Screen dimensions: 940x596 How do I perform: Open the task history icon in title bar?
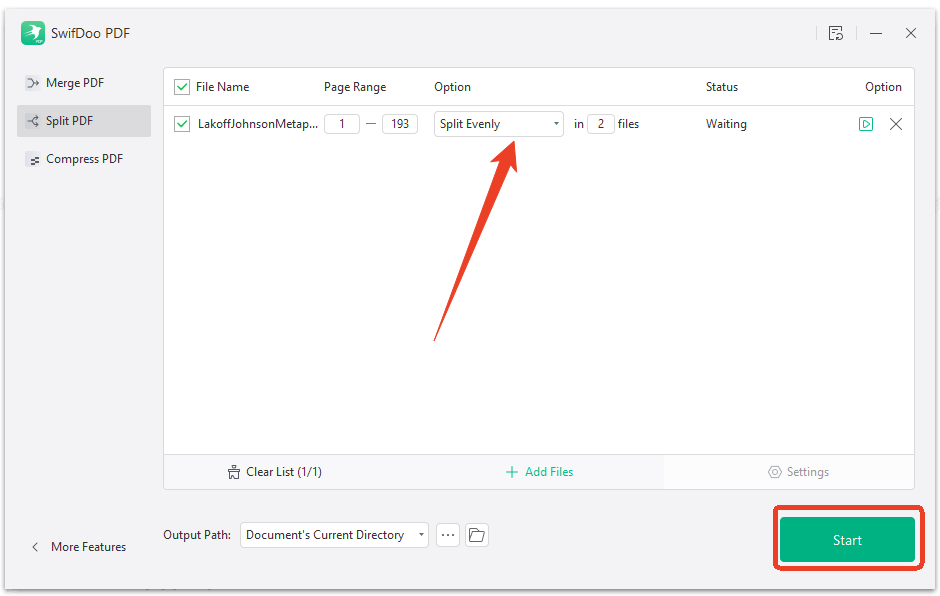[x=836, y=33]
